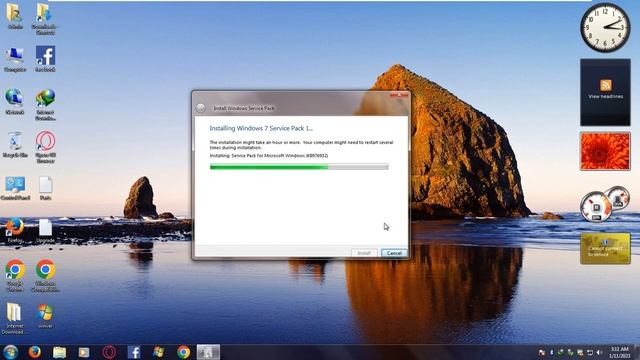Click the back arrow in installer title bar
This screenshot has height=360, width=640.
(x=200, y=108)
